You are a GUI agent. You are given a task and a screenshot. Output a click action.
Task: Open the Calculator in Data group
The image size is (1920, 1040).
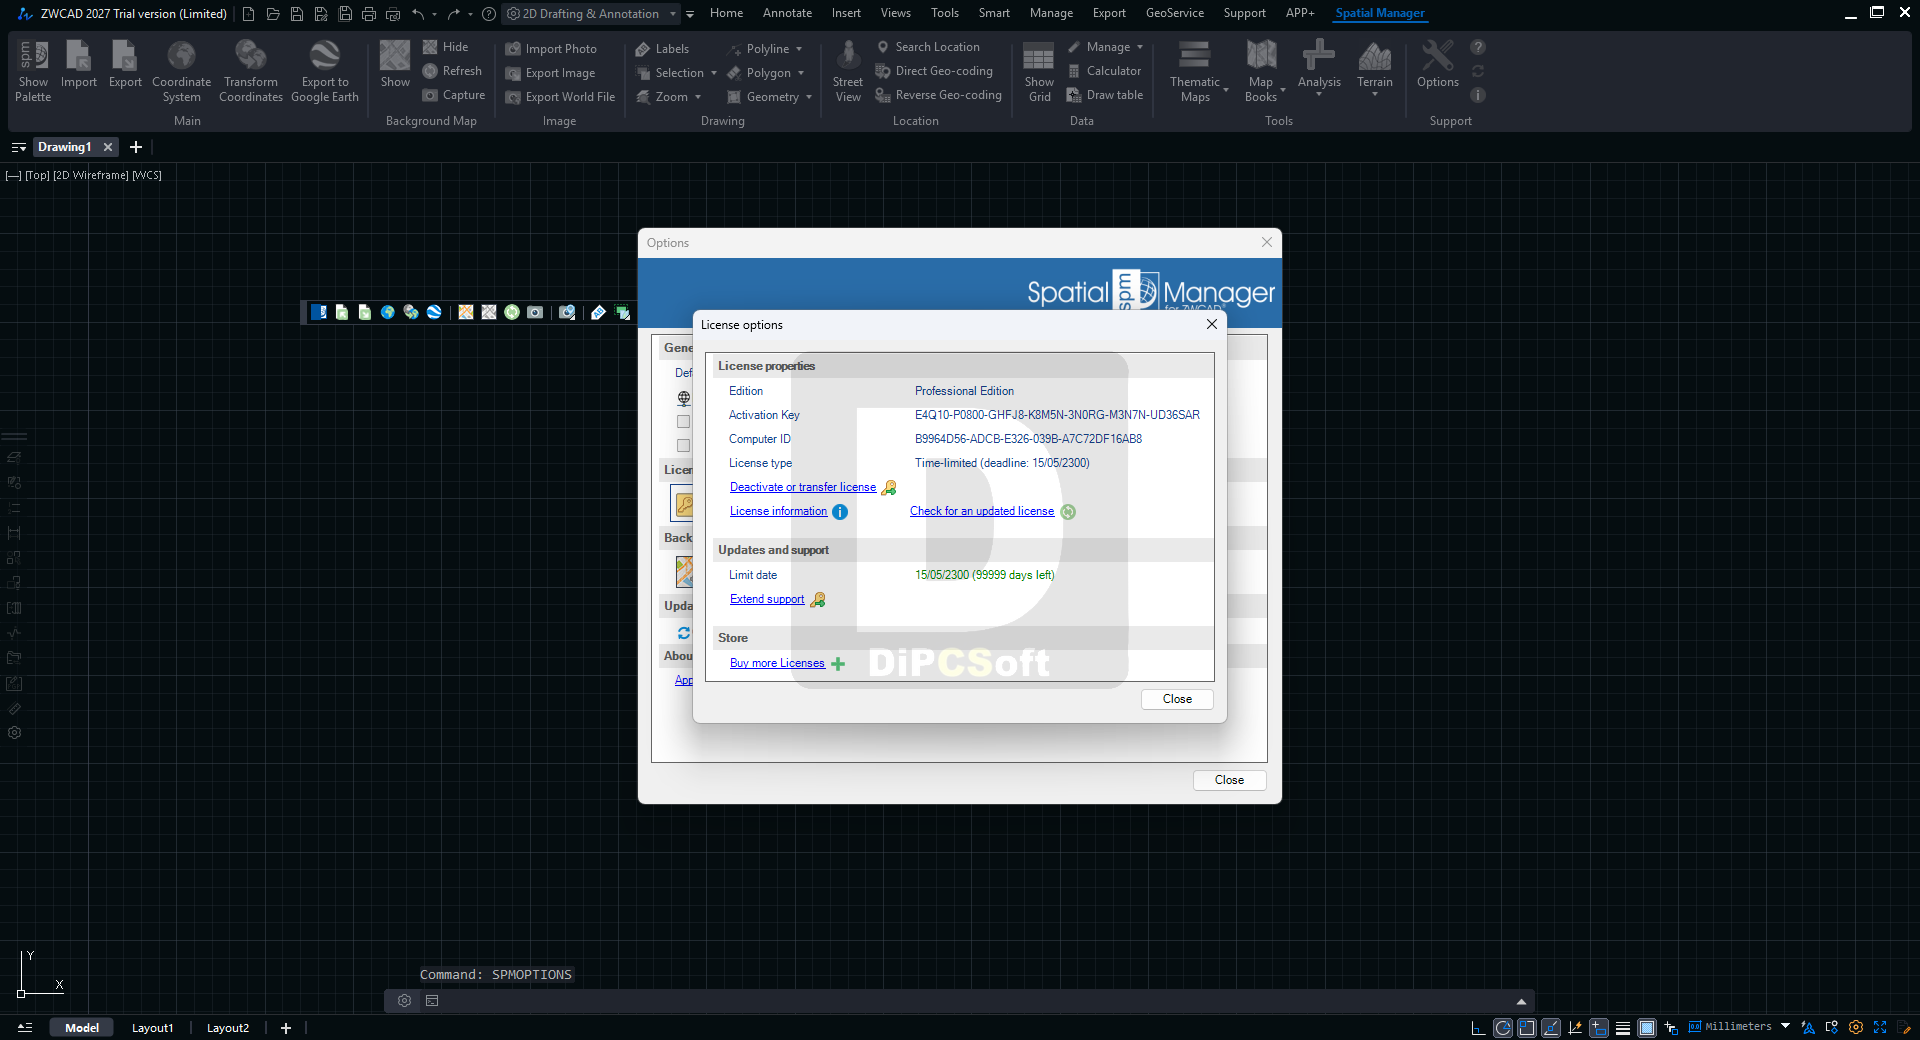[1104, 71]
